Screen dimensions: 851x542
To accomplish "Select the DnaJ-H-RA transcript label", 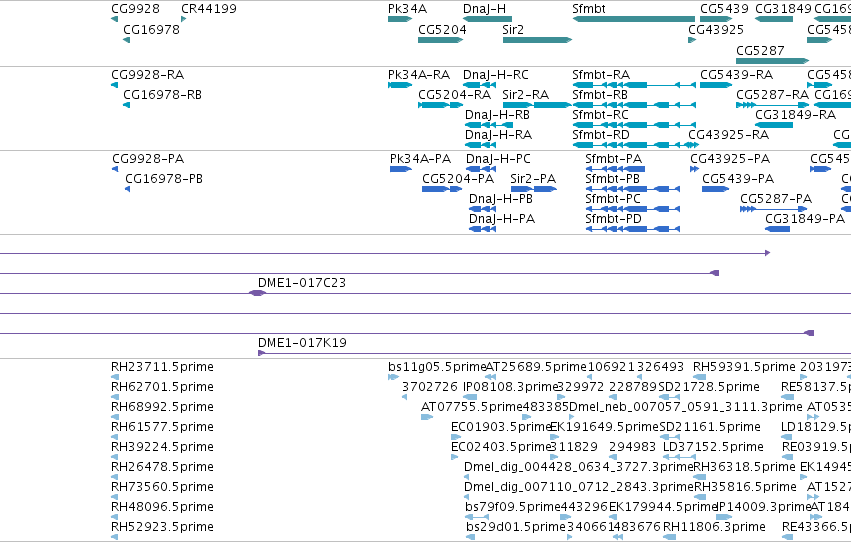I will tap(498, 135).
